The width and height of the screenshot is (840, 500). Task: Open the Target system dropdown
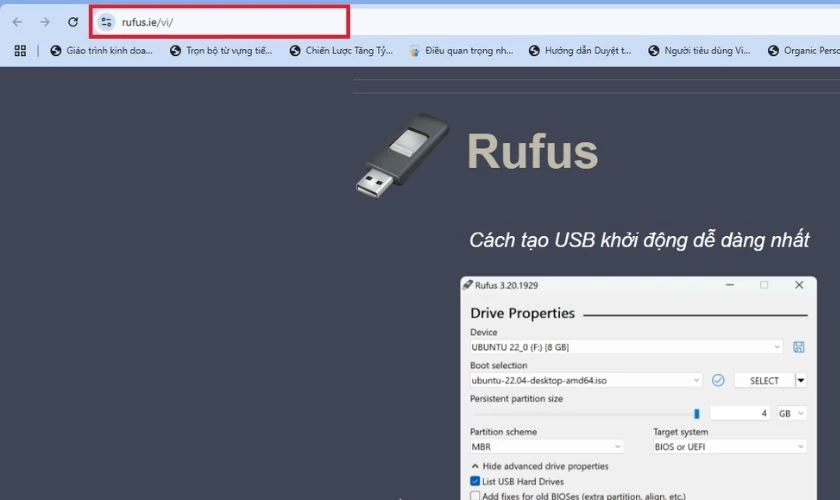[x=729, y=446]
